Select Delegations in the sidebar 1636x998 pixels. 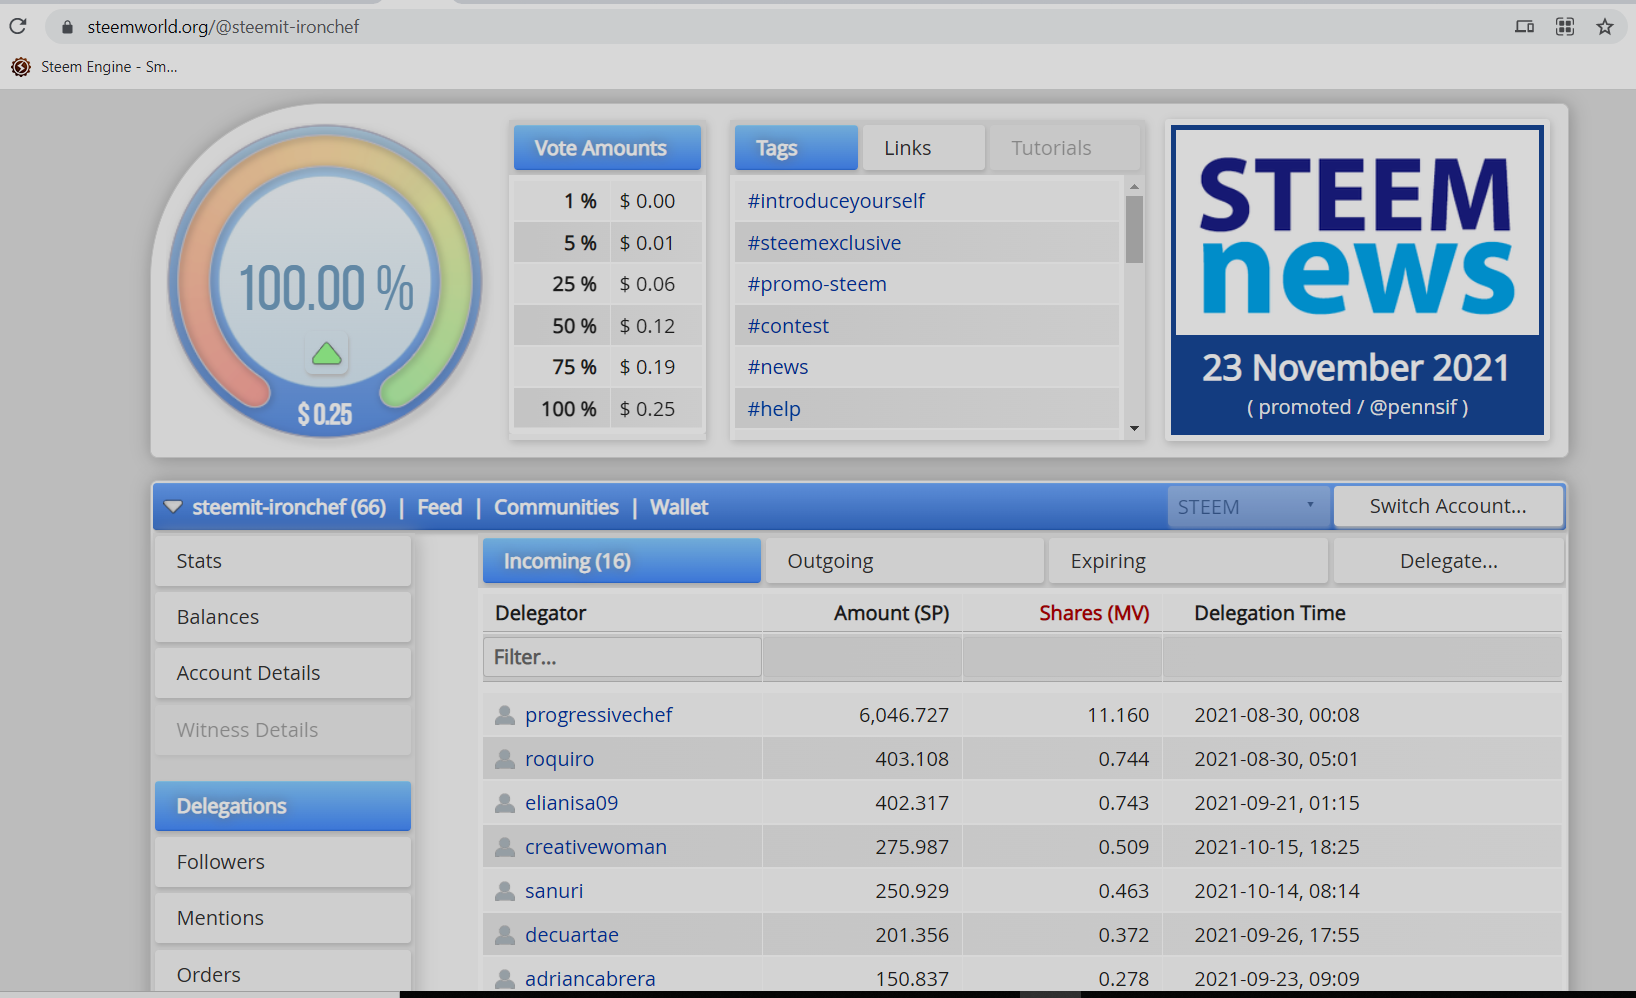coord(283,806)
